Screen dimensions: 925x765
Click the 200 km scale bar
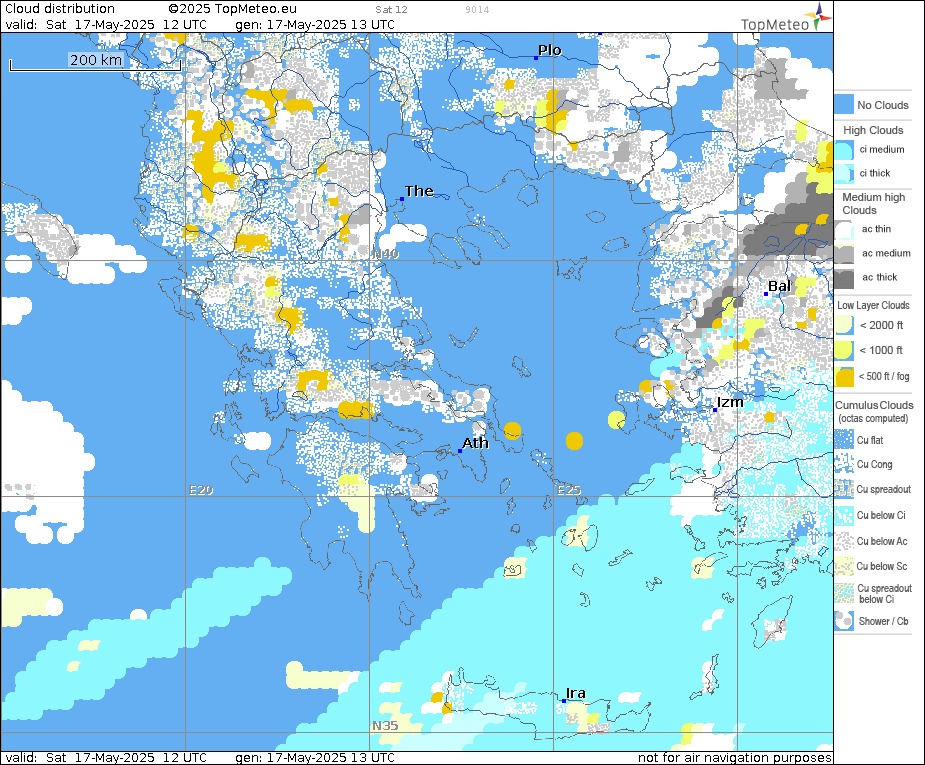point(95,62)
